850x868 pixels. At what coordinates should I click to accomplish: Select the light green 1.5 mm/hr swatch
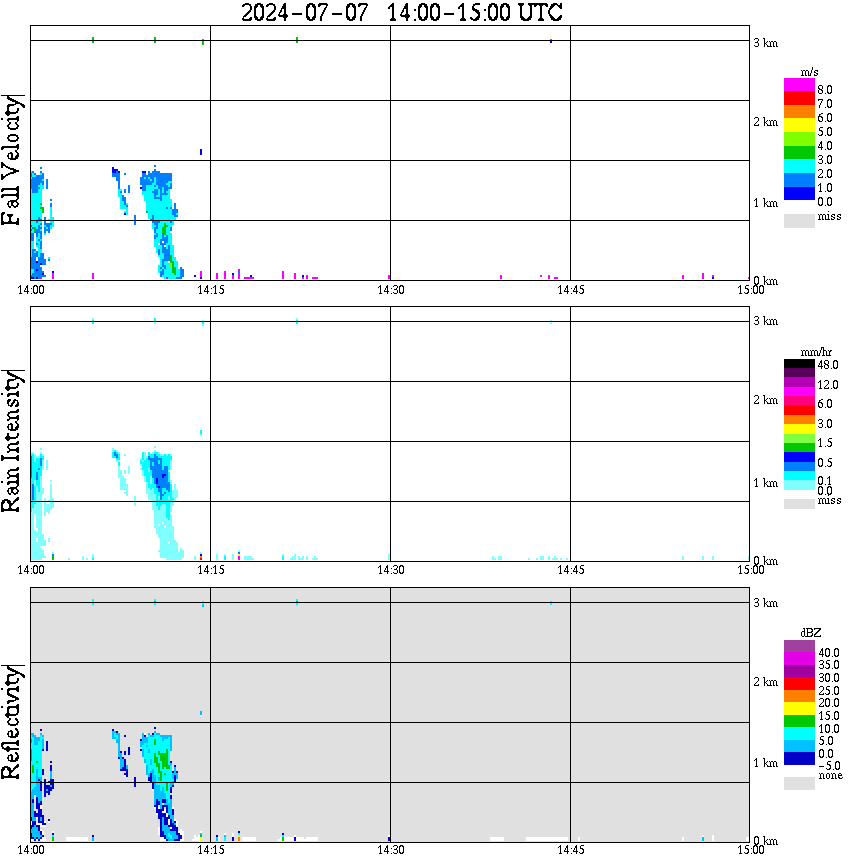[x=799, y=438]
